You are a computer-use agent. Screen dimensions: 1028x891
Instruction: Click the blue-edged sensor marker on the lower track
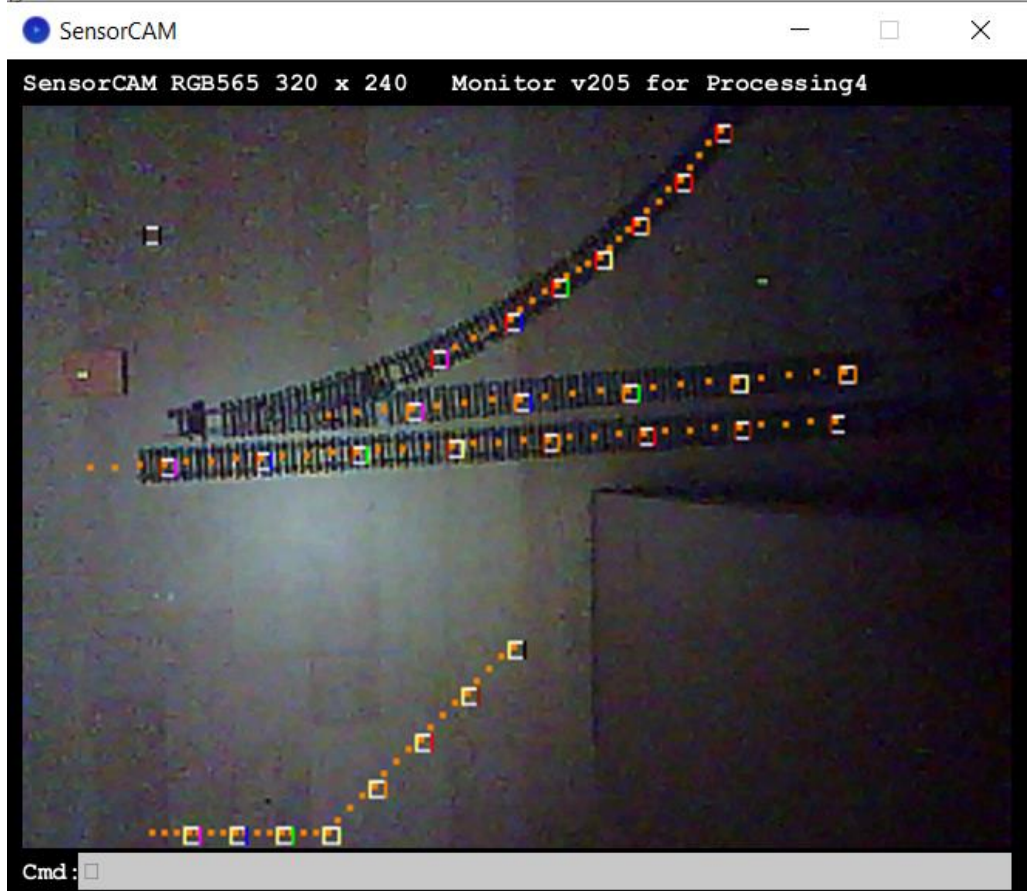(x=265, y=460)
